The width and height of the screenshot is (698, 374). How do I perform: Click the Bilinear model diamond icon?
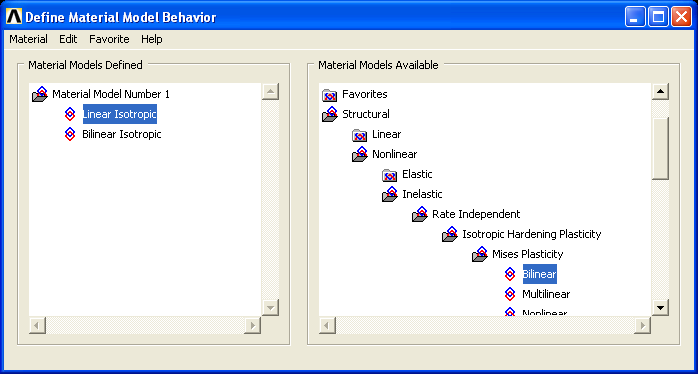[x=510, y=274]
